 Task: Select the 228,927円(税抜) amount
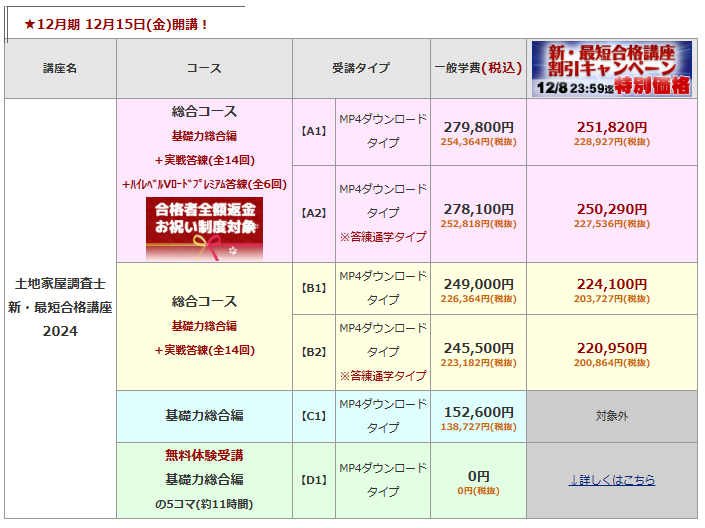(x=611, y=142)
